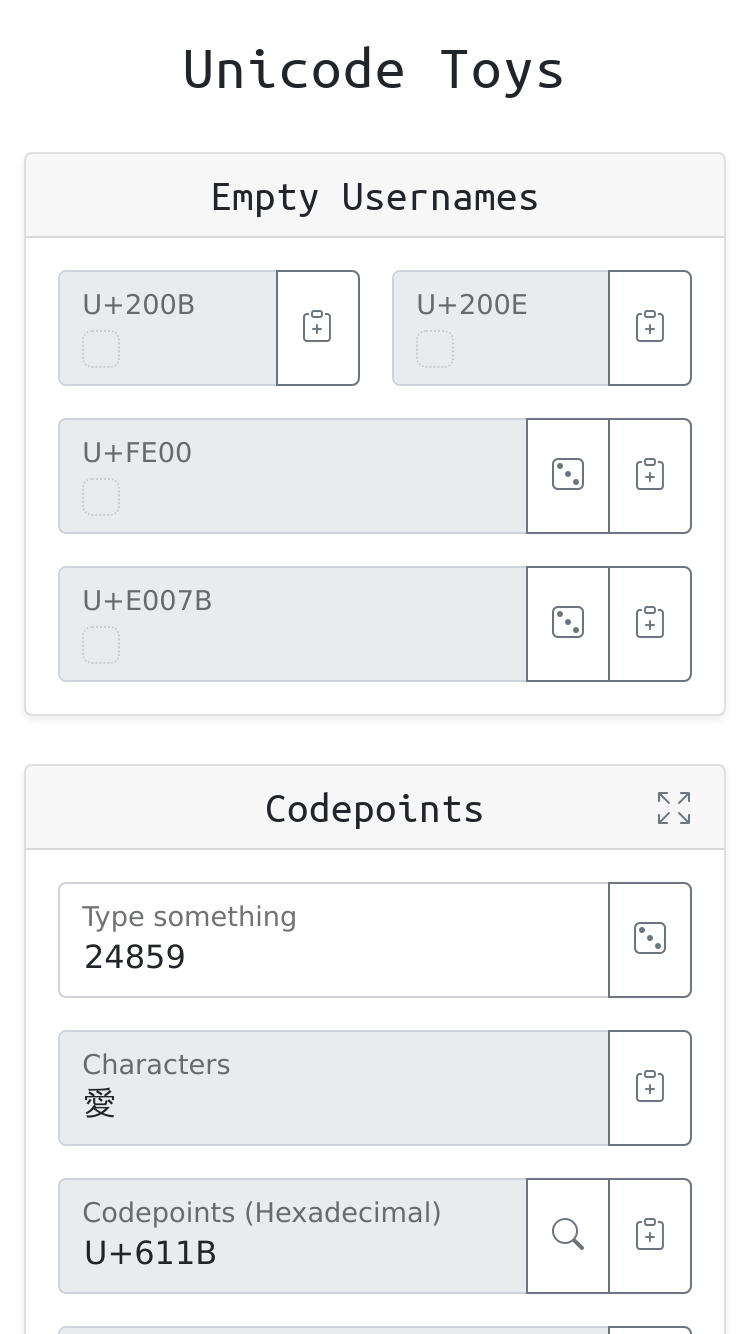Screen dimensions: 750x1334
Task: Generate random text in Type something field
Action: (x=650, y=940)
